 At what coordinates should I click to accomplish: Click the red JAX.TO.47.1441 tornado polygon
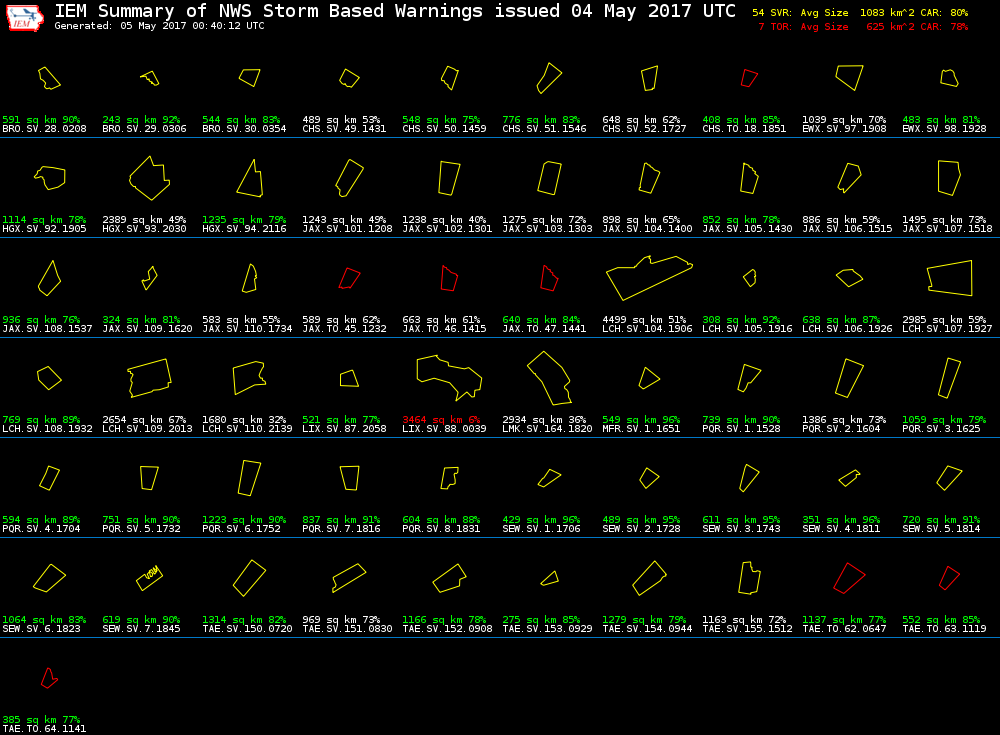tap(549, 278)
